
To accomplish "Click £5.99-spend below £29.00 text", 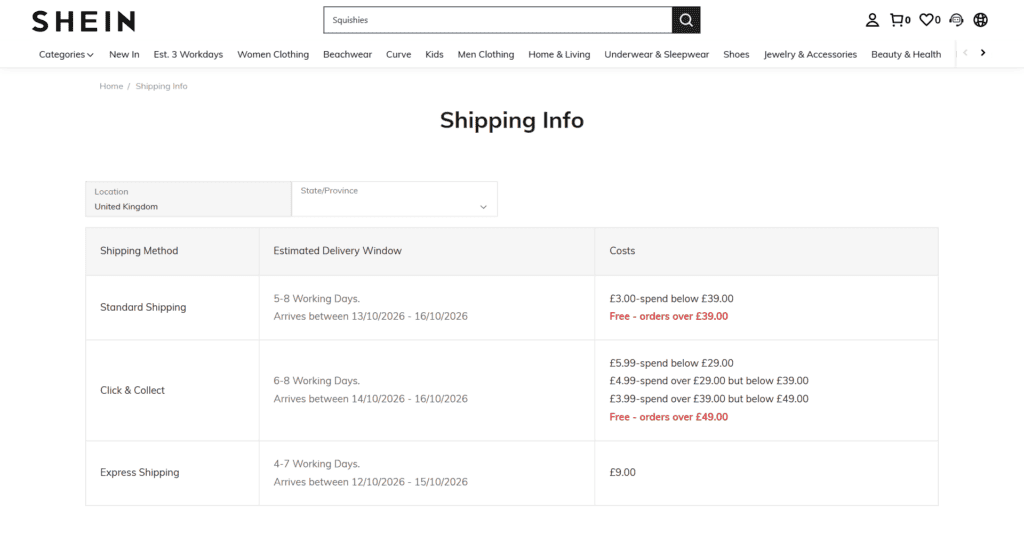I will 671,363.
